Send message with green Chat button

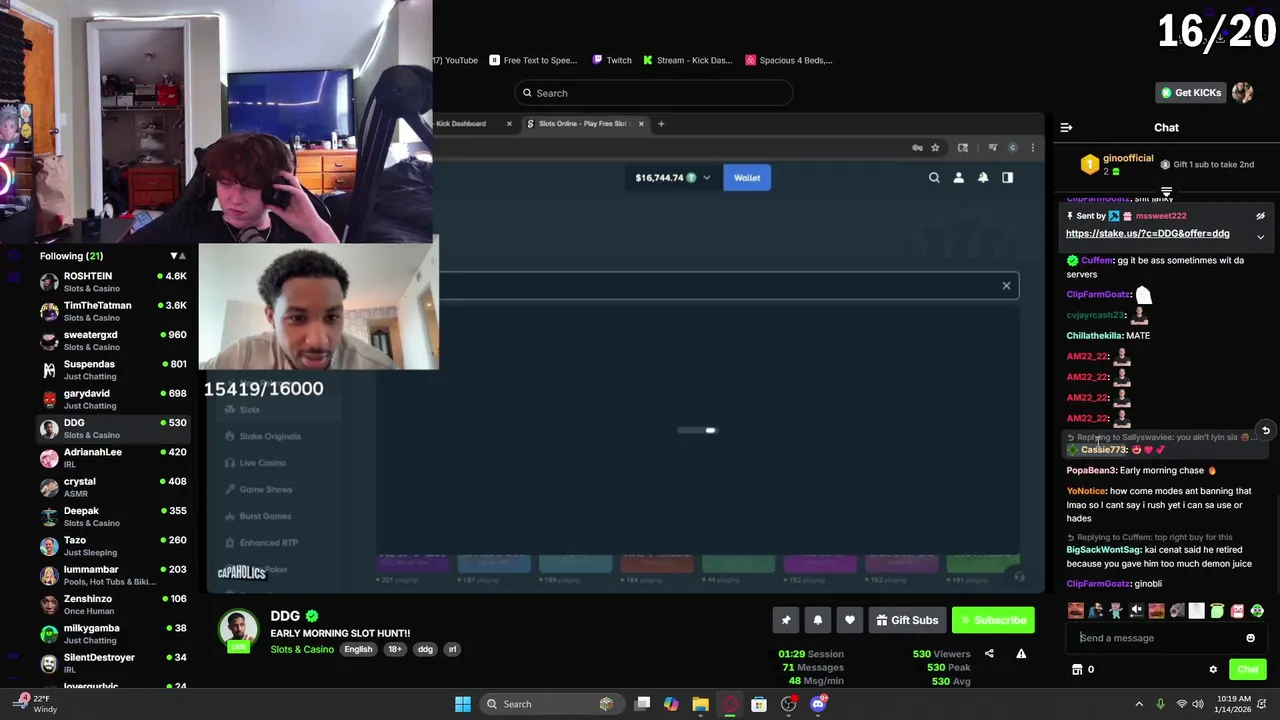1247,670
